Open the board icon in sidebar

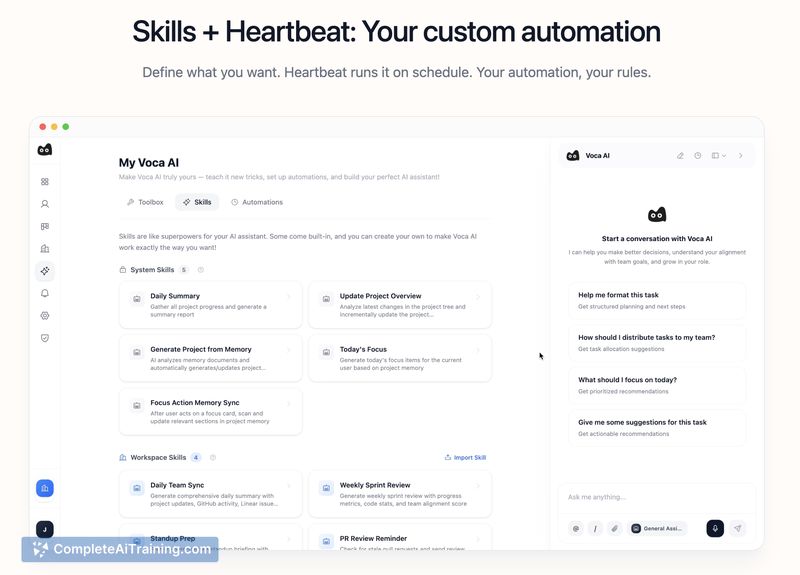click(45, 227)
